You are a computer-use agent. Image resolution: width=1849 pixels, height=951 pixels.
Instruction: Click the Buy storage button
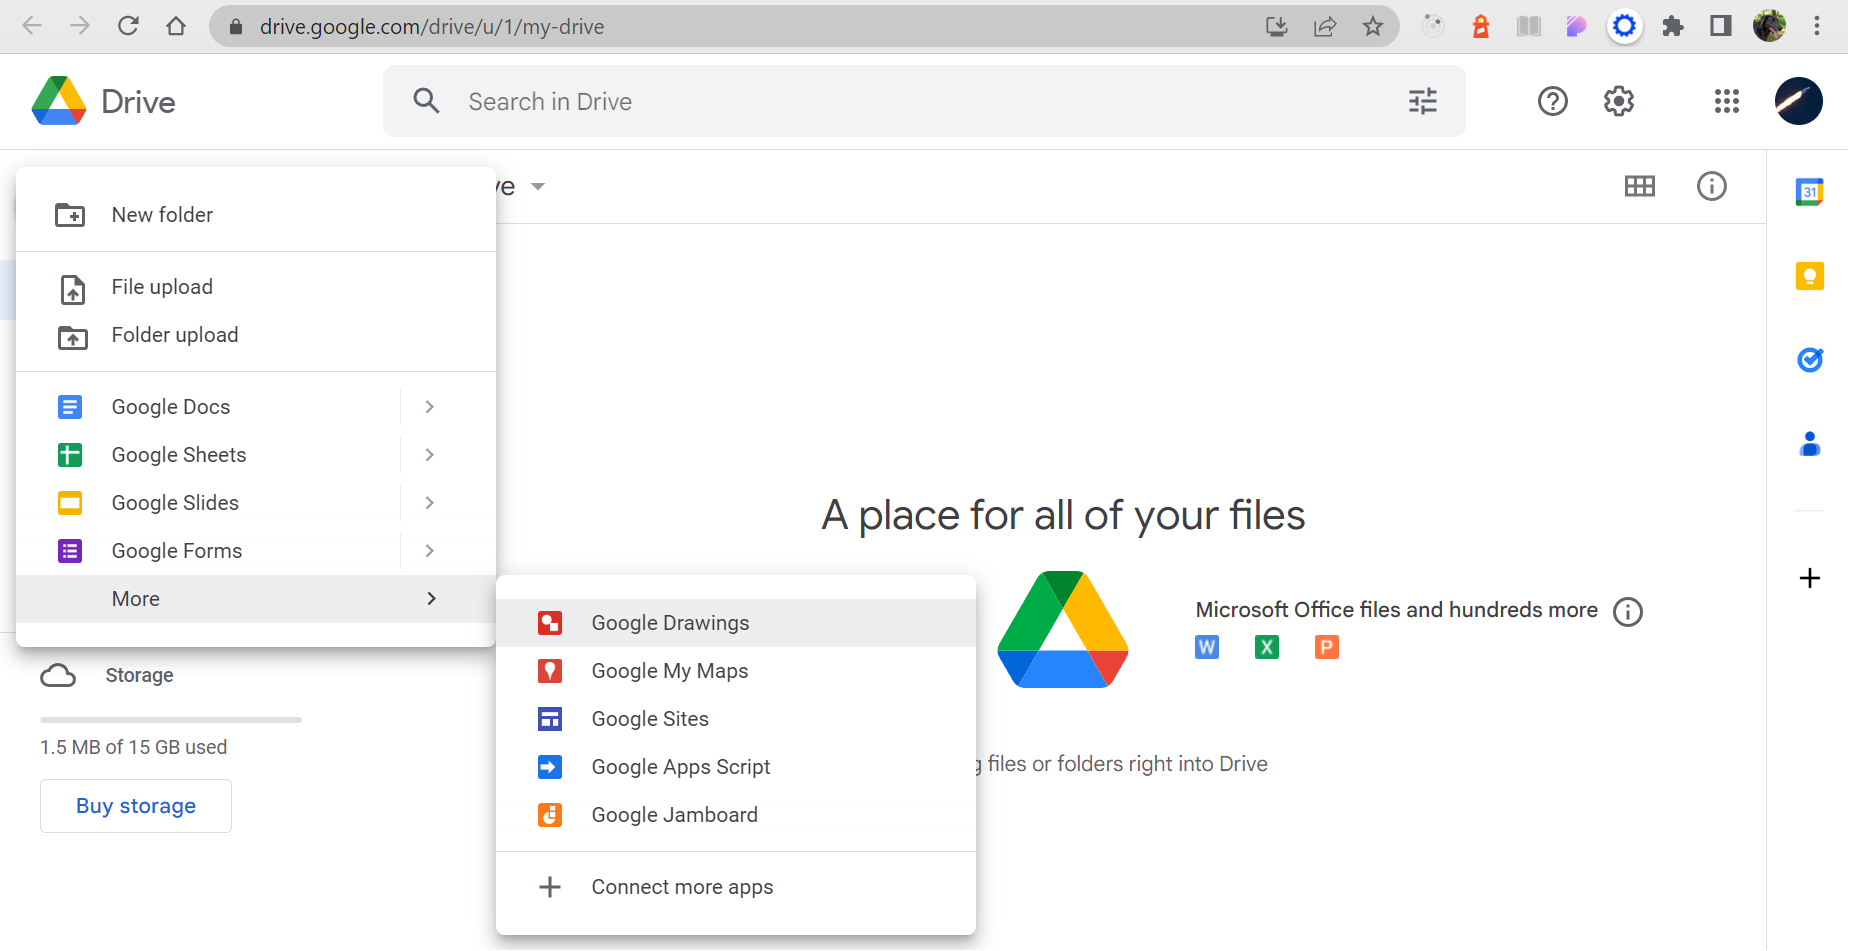click(x=136, y=806)
